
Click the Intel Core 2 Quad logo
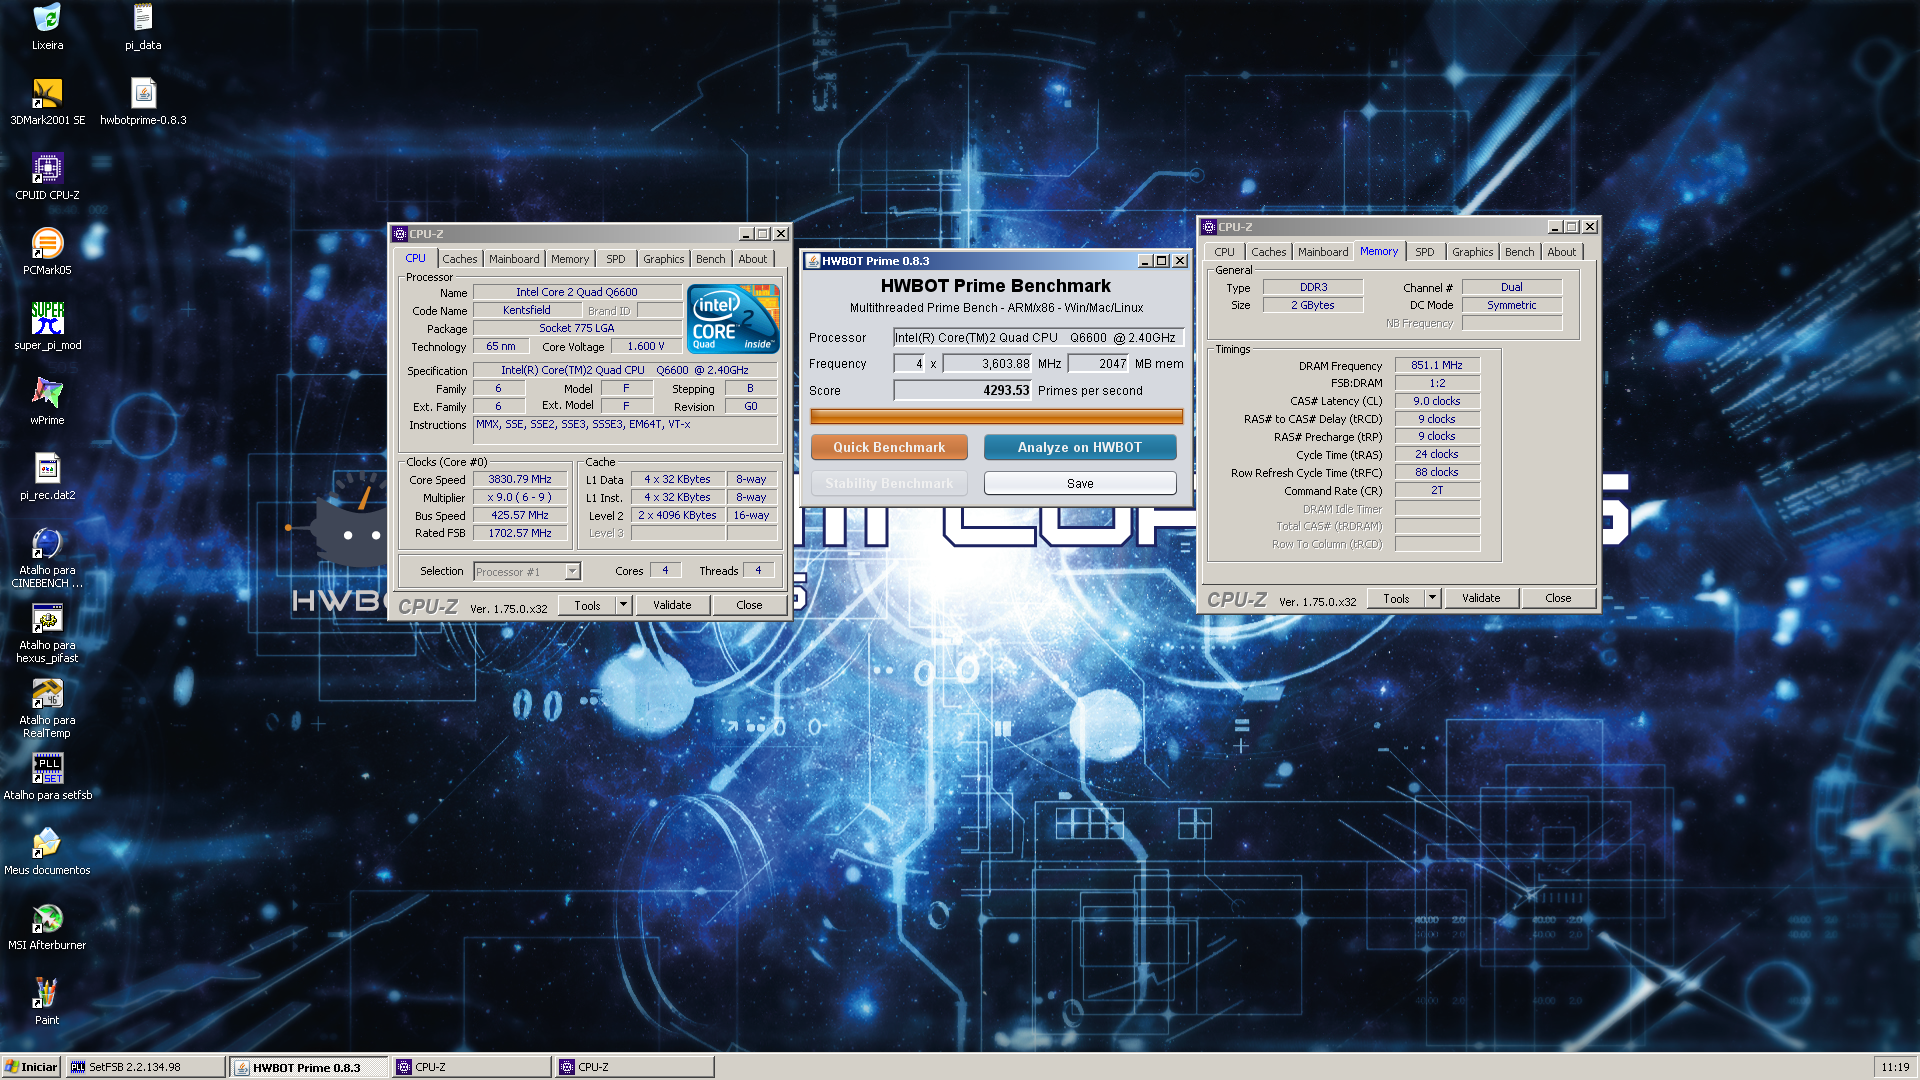pyautogui.click(x=733, y=319)
